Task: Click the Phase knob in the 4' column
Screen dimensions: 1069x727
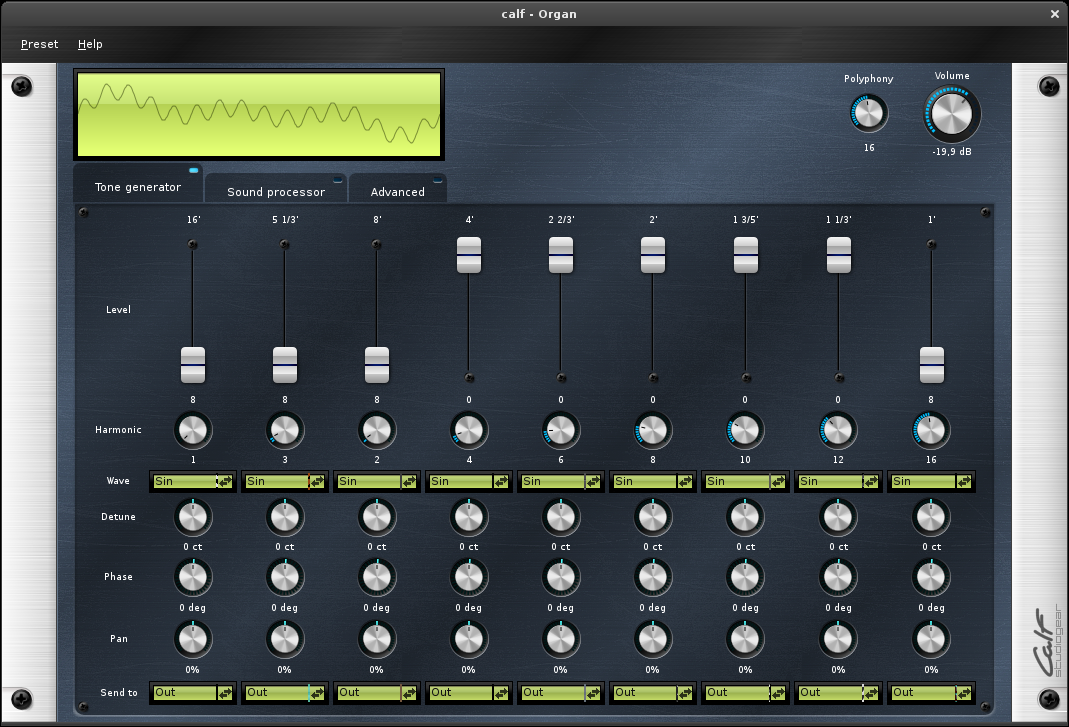Action: click(469, 578)
